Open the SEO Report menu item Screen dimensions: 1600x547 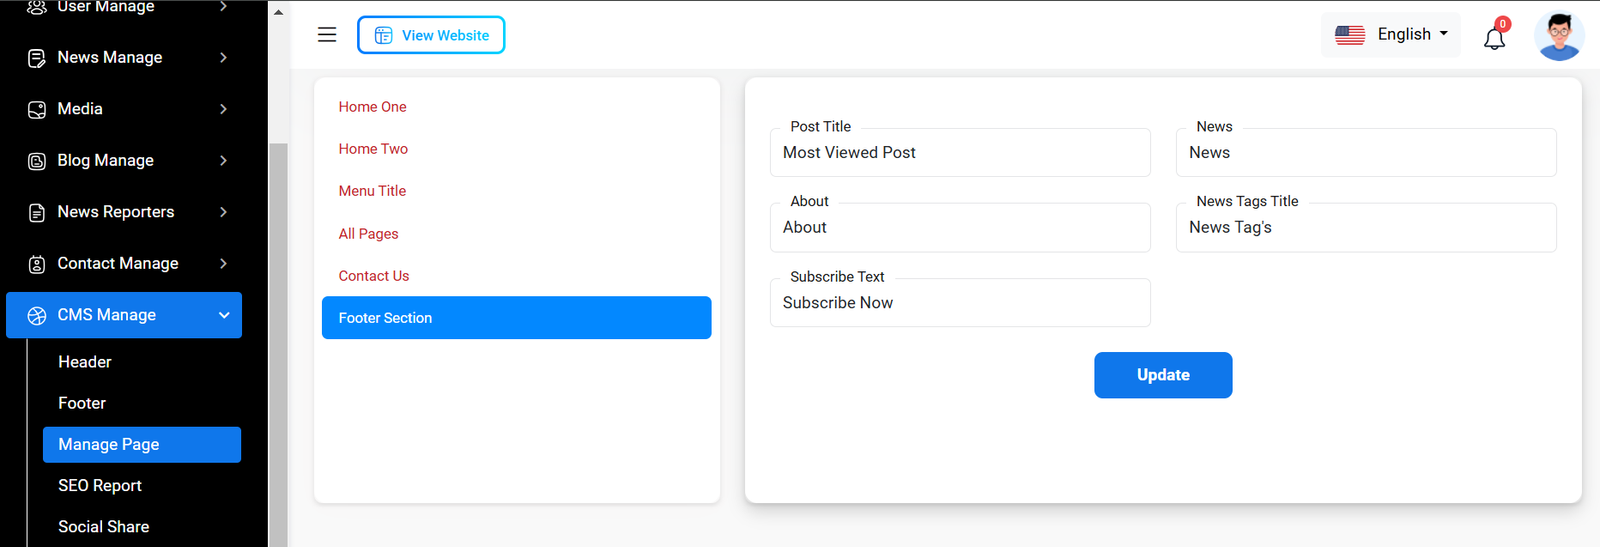(100, 486)
